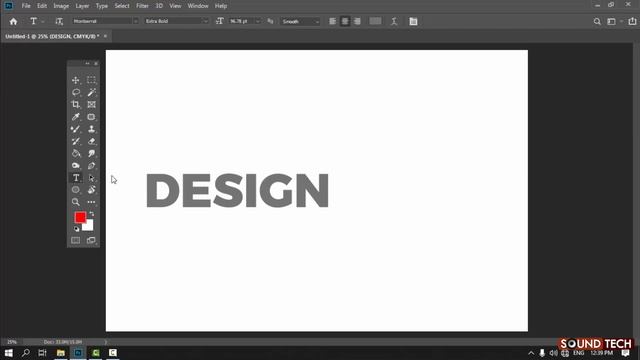Viewport: 640px width, 360px height.
Task: Select the Rectangular Marquee tool
Action: point(91,80)
